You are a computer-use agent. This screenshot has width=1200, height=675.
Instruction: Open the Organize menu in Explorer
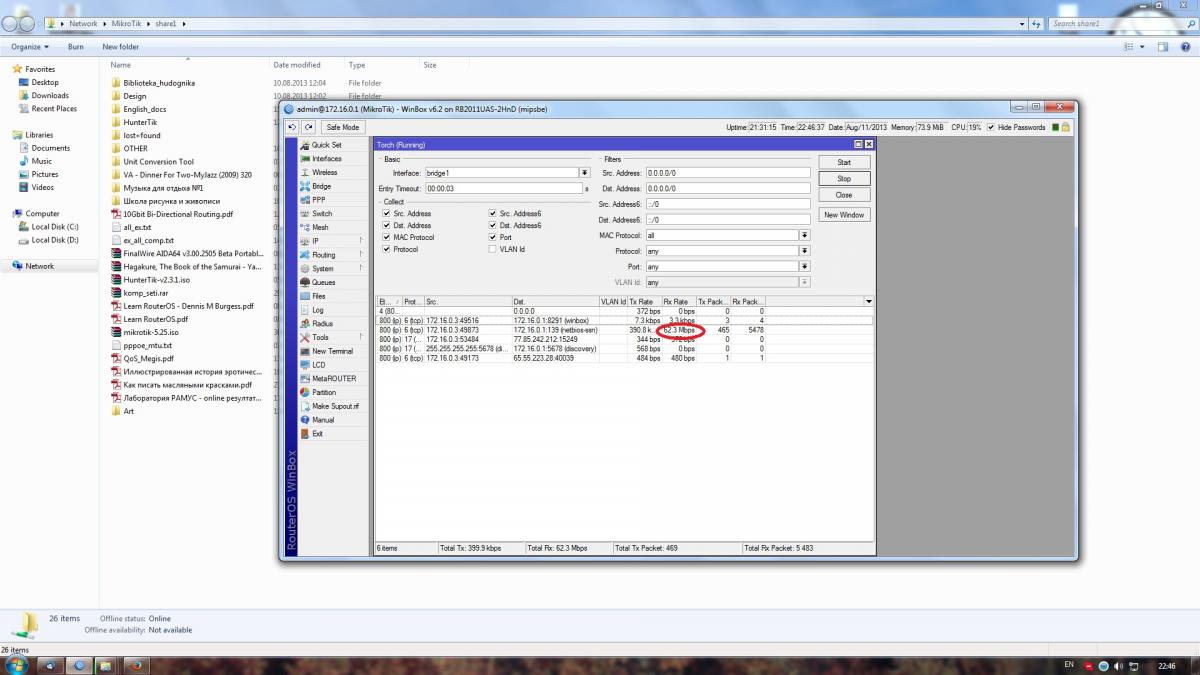click(x=30, y=47)
